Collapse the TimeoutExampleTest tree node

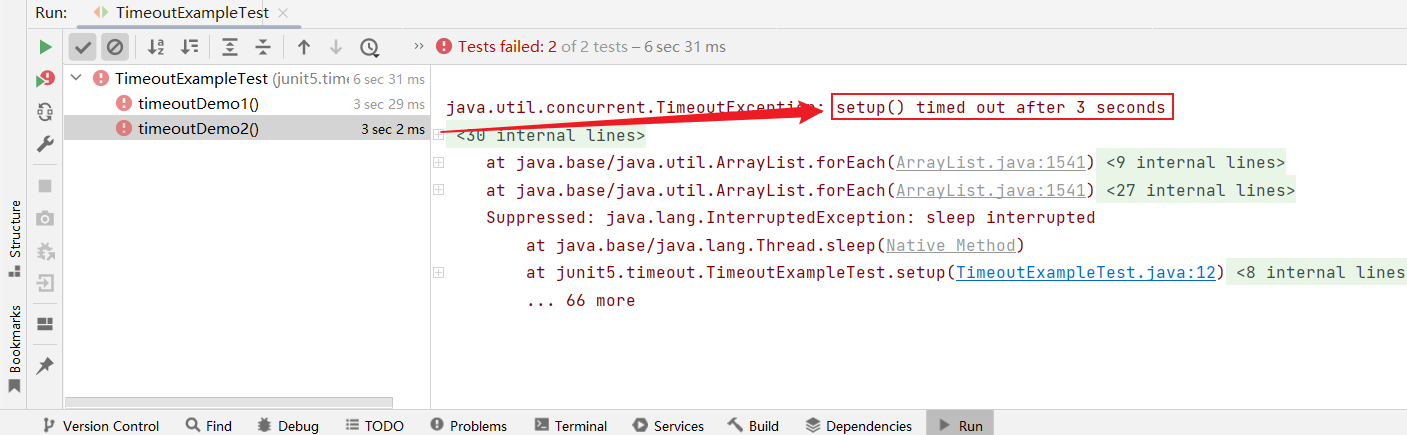[77, 78]
